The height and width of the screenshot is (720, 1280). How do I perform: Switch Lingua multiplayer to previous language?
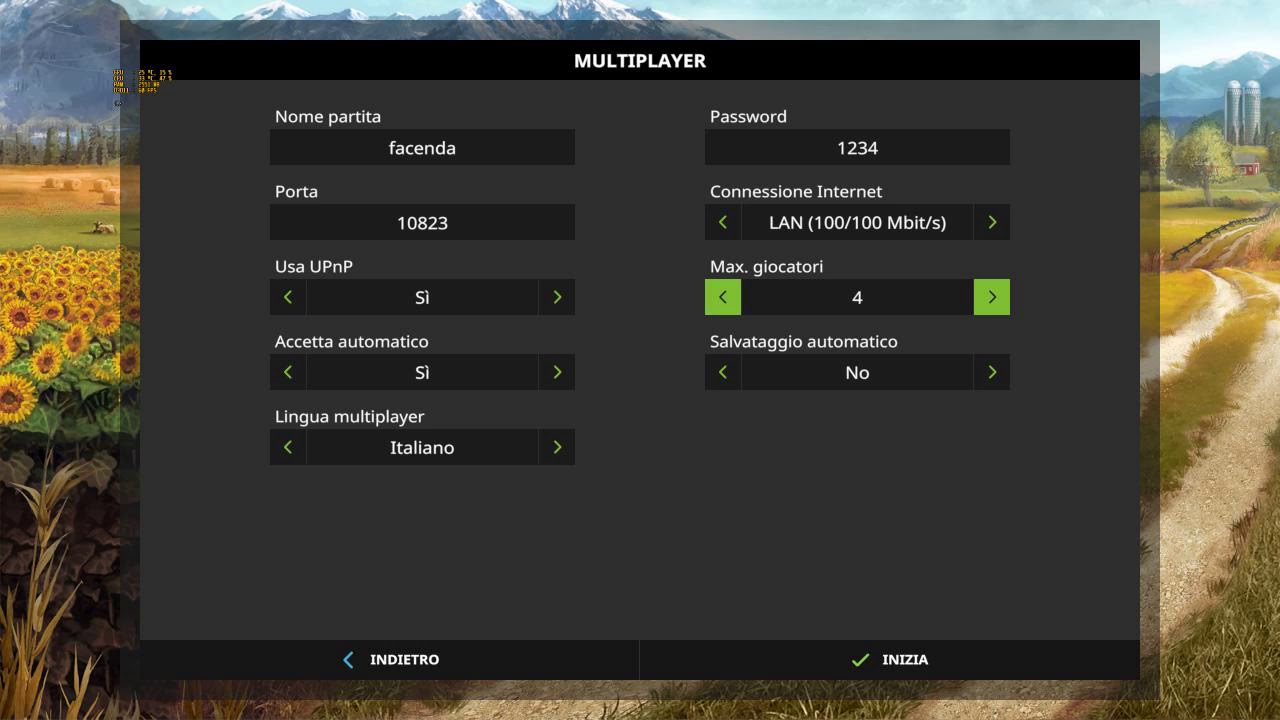pos(288,447)
